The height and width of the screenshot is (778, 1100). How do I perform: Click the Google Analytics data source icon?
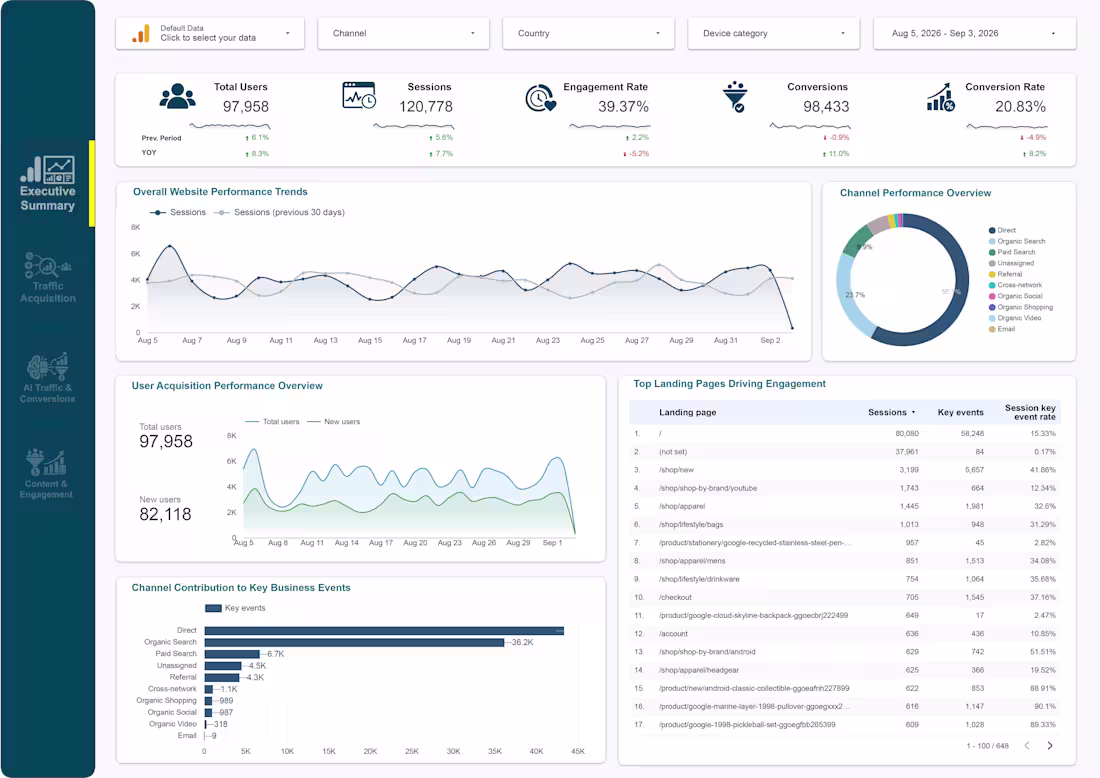141,33
